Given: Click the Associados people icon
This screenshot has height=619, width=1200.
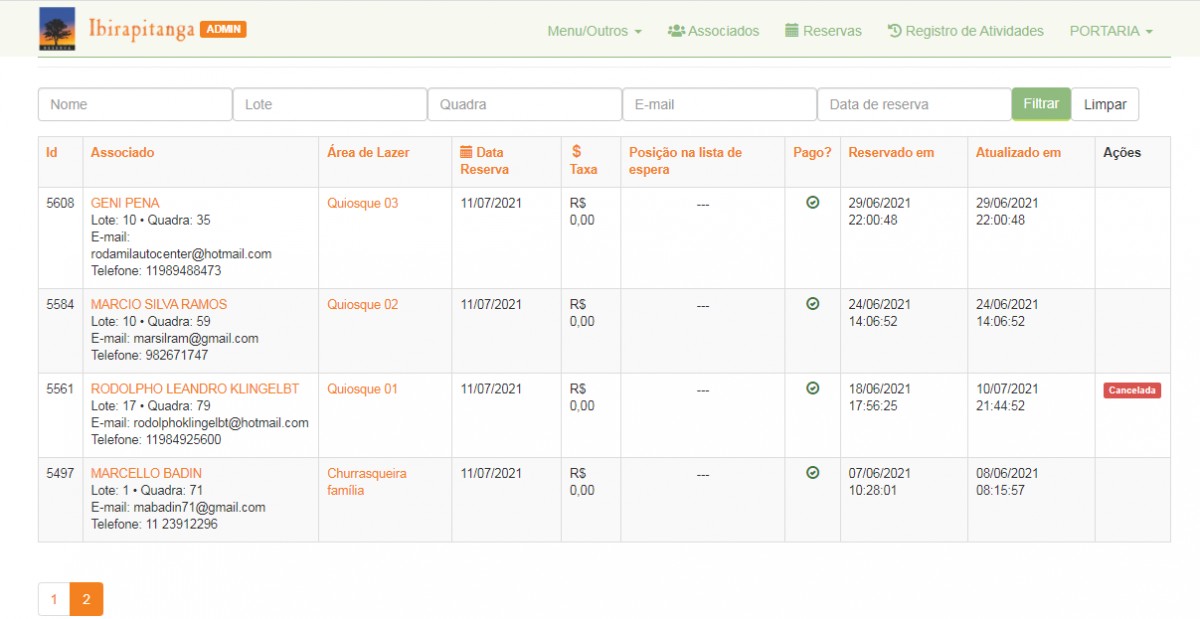Looking at the screenshot, I should coord(676,31).
